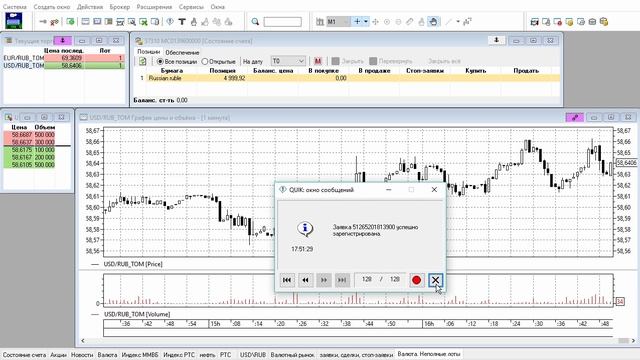
Task: Open the Расширения menu
Action: pyautogui.click(x=154, y=7)
